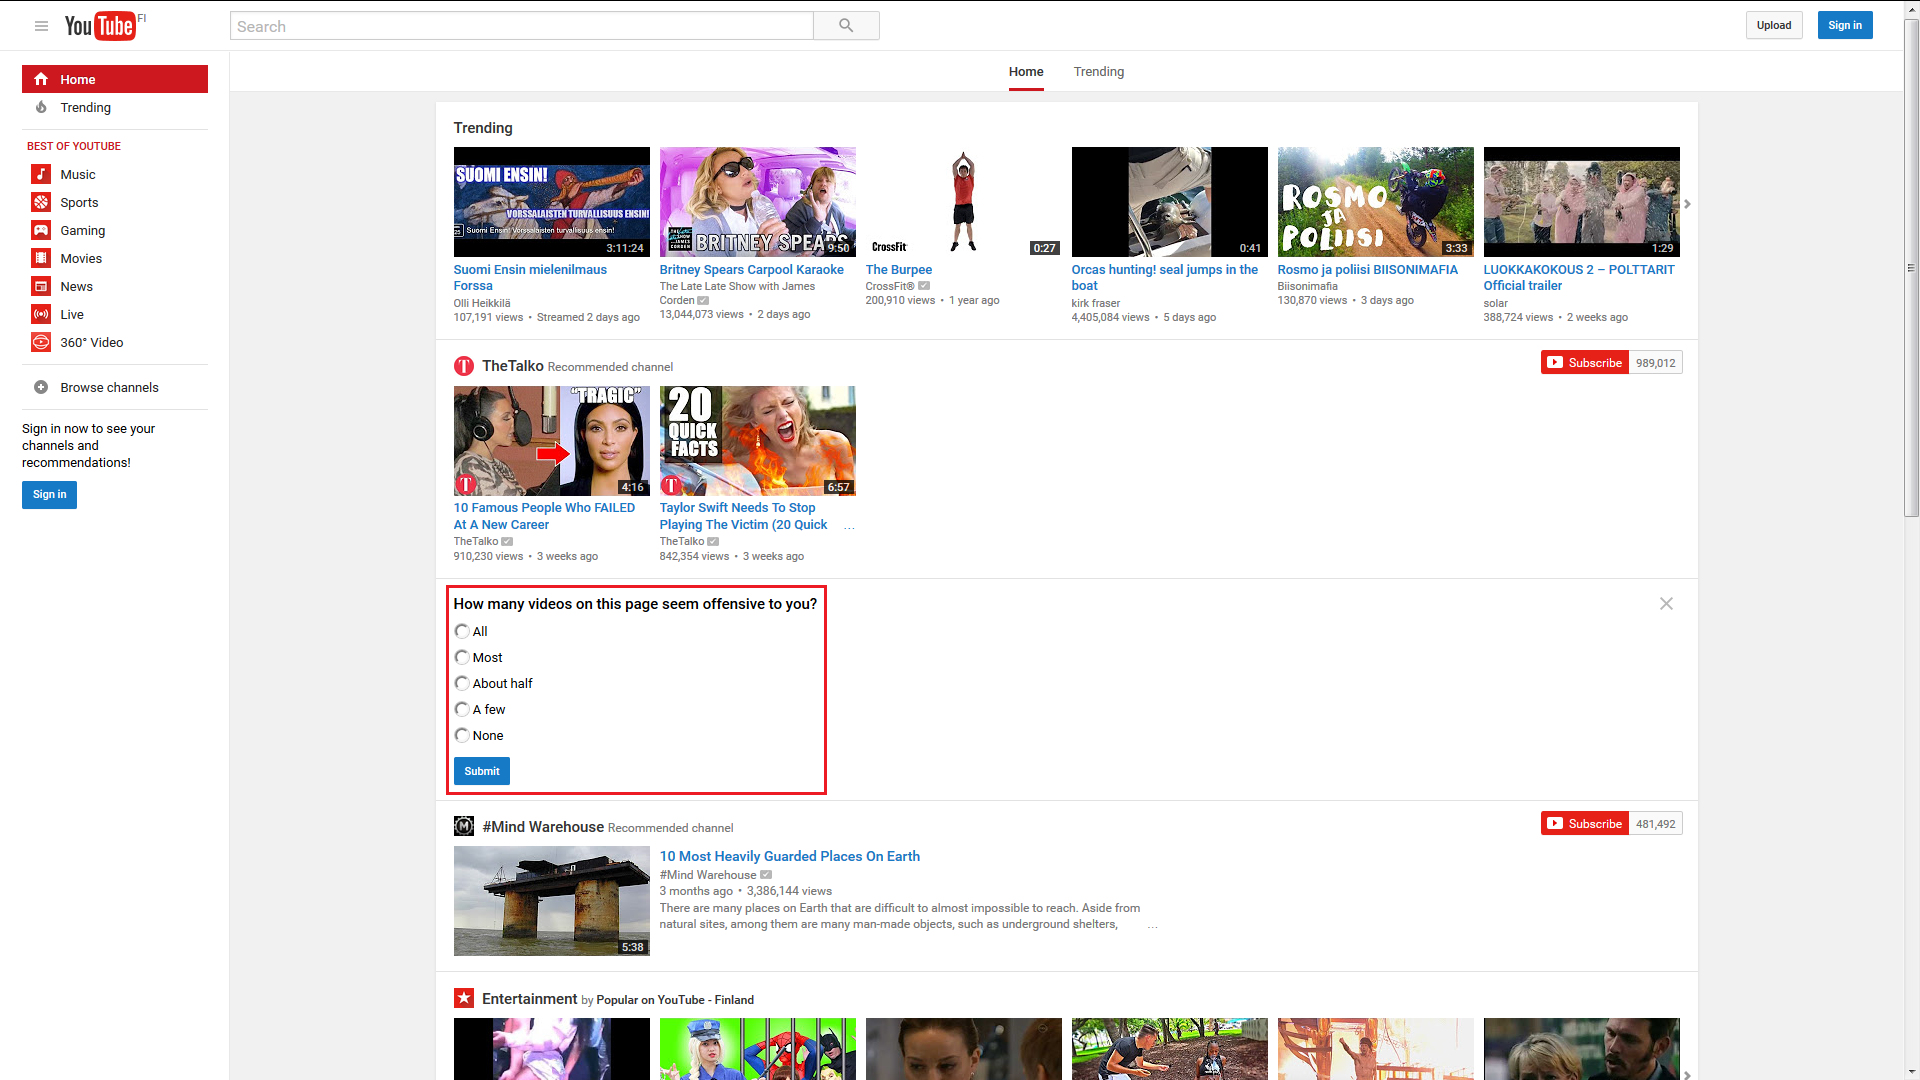Click the Entertainment star channel icon
This screenshot has width=1920, height=1080.
pos(464,998)
